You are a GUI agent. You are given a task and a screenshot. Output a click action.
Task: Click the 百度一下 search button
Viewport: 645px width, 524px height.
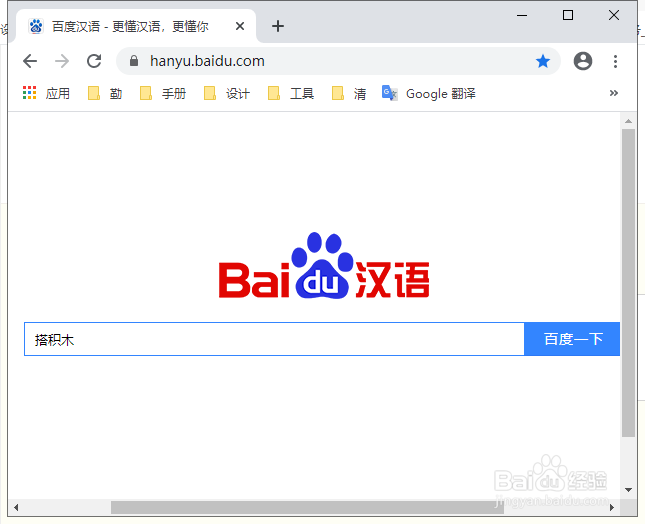[x=572, y=339]
